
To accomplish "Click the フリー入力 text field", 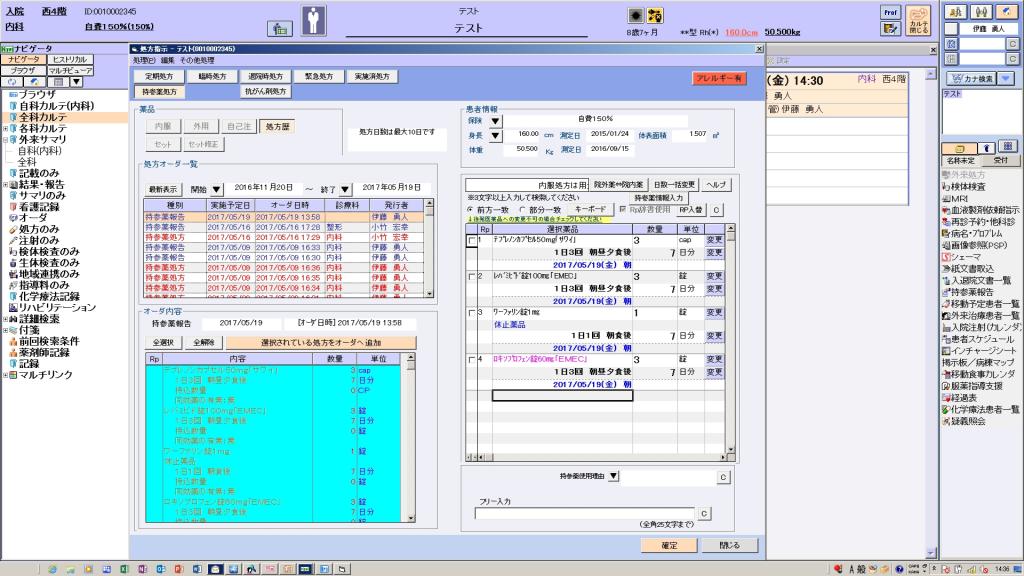I will pos(583,513).
